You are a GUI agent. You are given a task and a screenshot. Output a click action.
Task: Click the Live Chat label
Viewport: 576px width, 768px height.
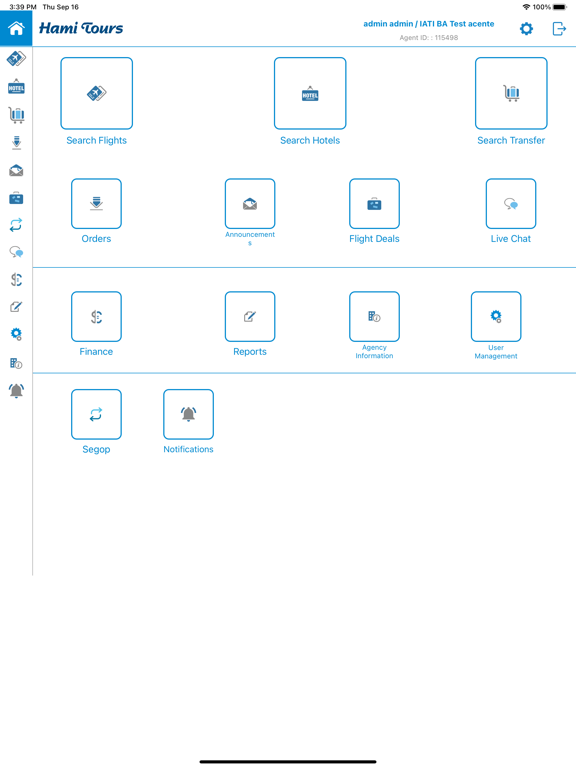point(511,239)
